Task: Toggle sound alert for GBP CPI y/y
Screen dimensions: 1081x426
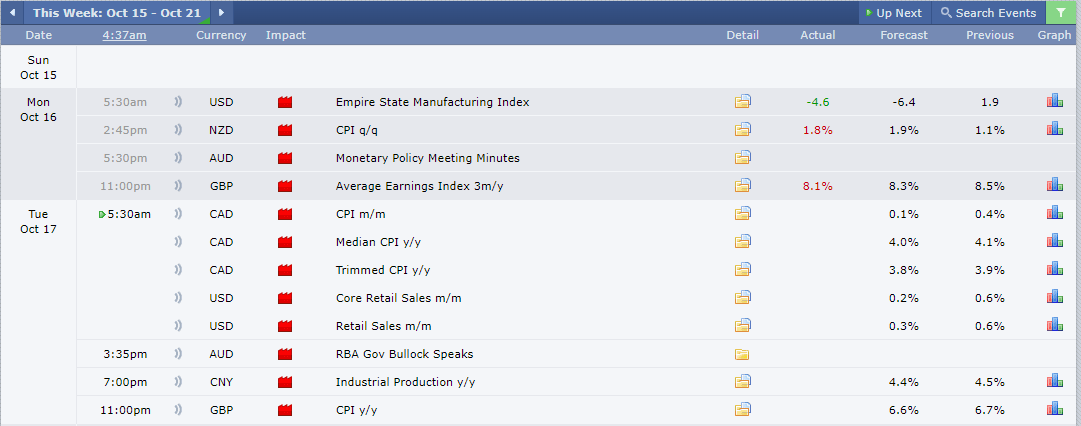Action: (178, 410)
